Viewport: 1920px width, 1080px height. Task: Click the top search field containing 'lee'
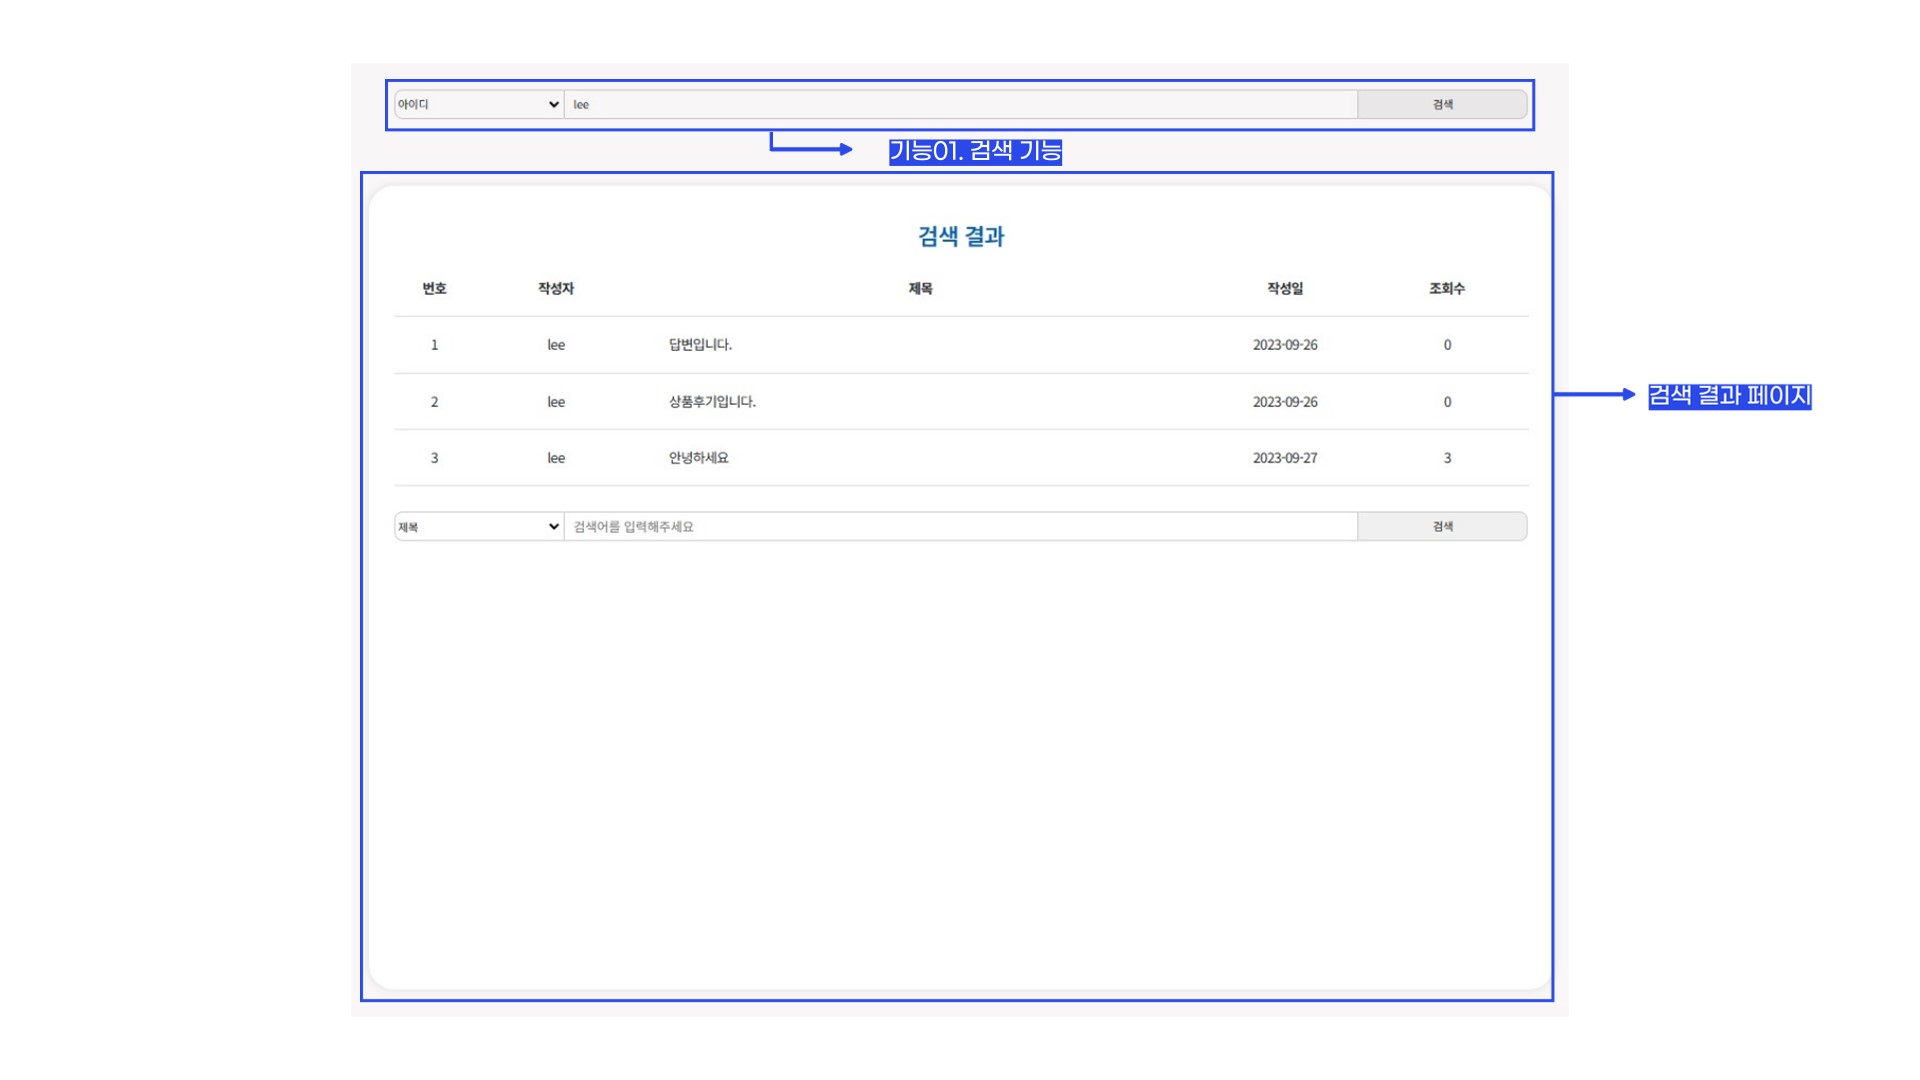(x=960, y=104)
